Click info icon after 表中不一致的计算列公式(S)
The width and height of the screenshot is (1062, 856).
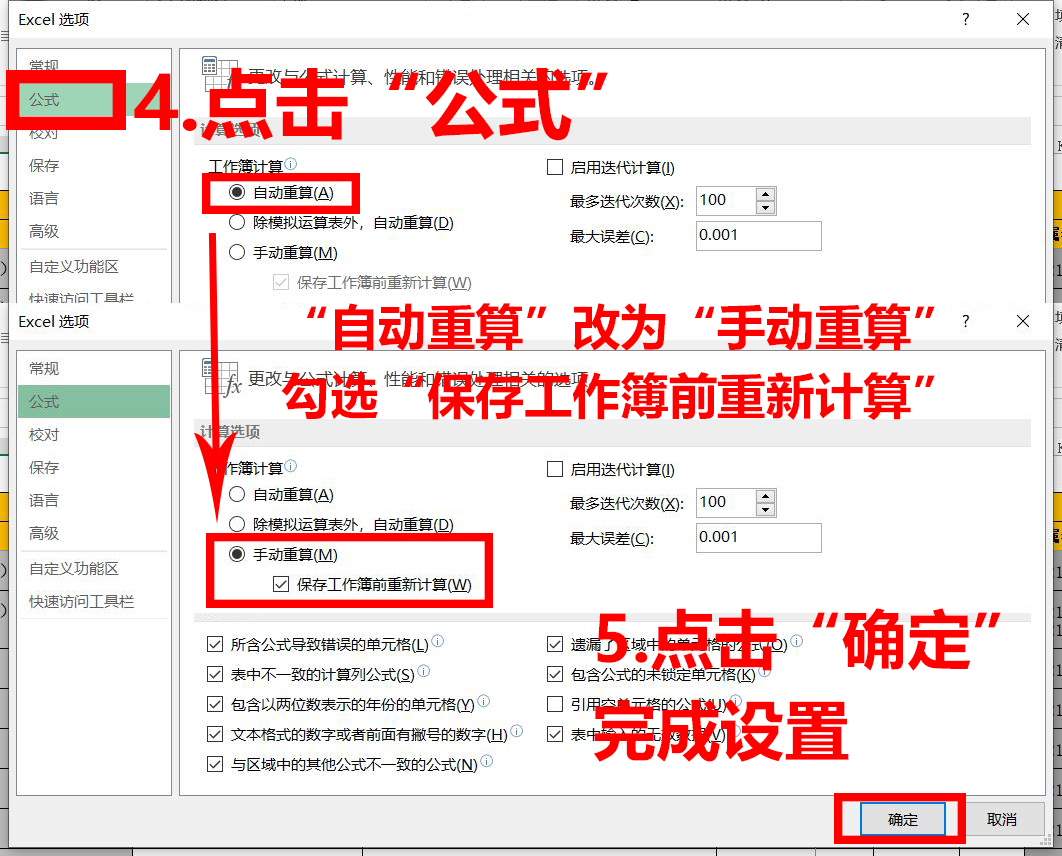pyautogui.click(x=423, y=670)
